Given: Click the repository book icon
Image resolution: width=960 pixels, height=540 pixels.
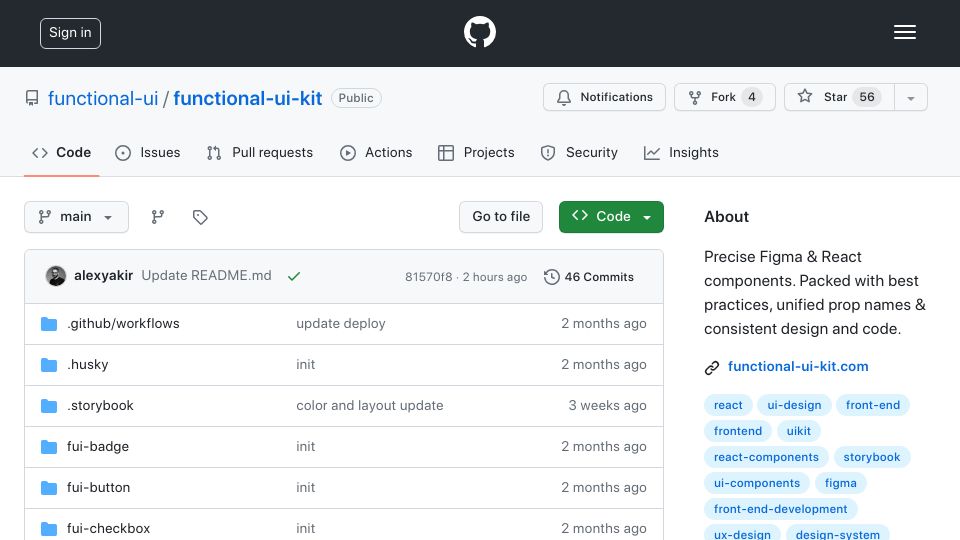Looking at the screenshot, I should coord(32,98).
